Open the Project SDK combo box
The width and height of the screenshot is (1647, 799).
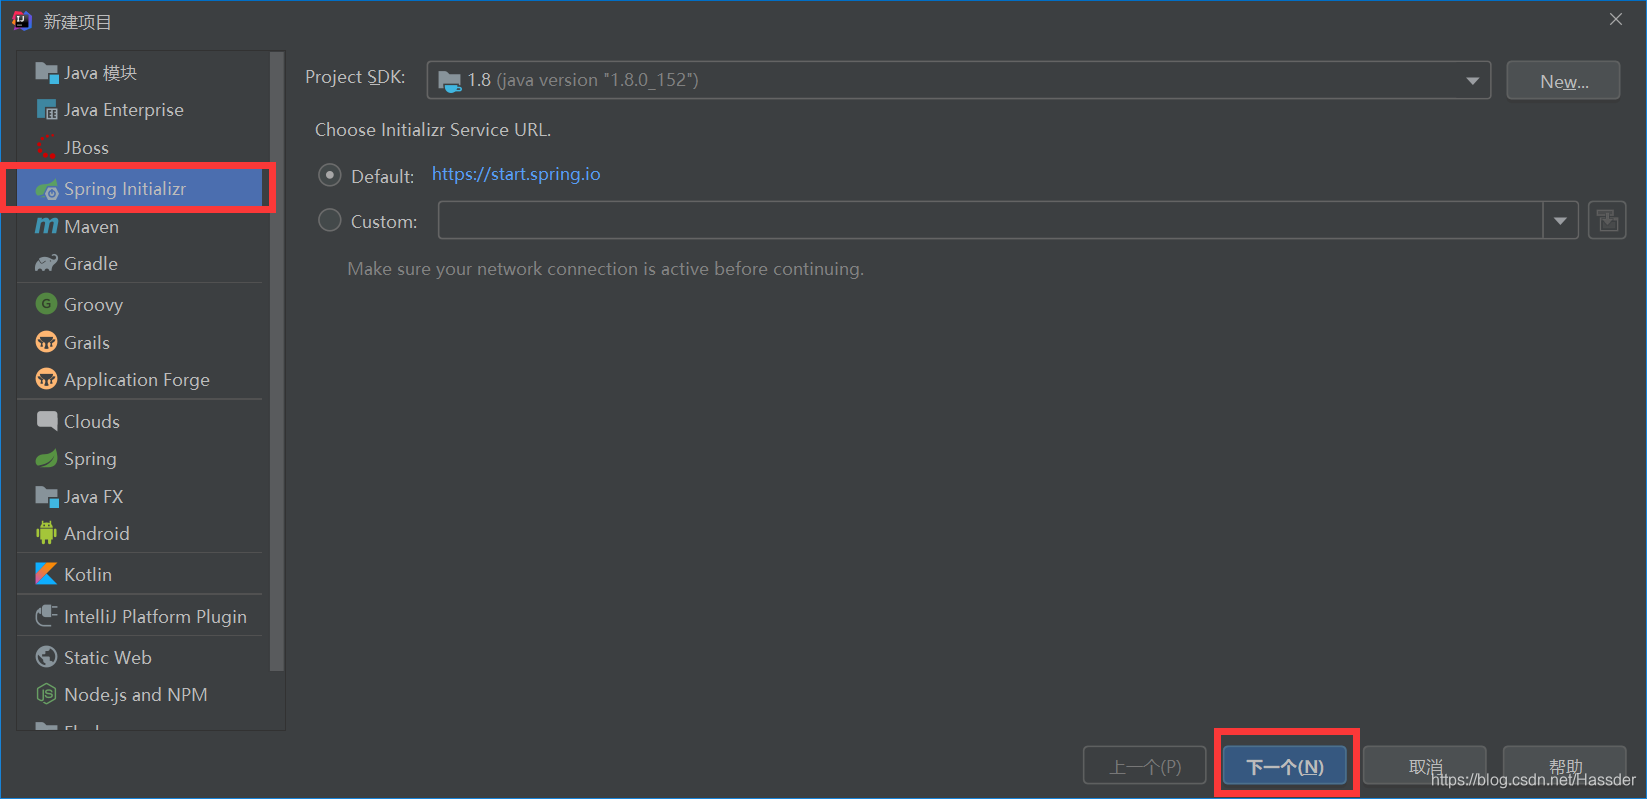(x=959, y=80)
